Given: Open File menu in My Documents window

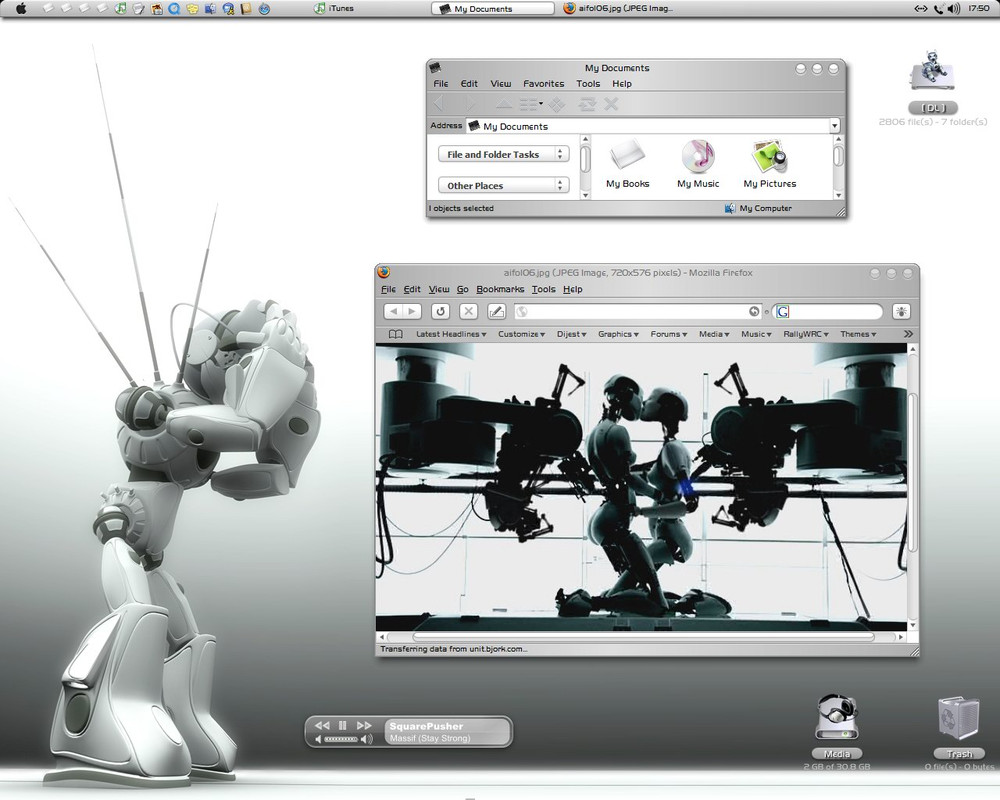Looking at the screenshot, I should click(441, 84).
